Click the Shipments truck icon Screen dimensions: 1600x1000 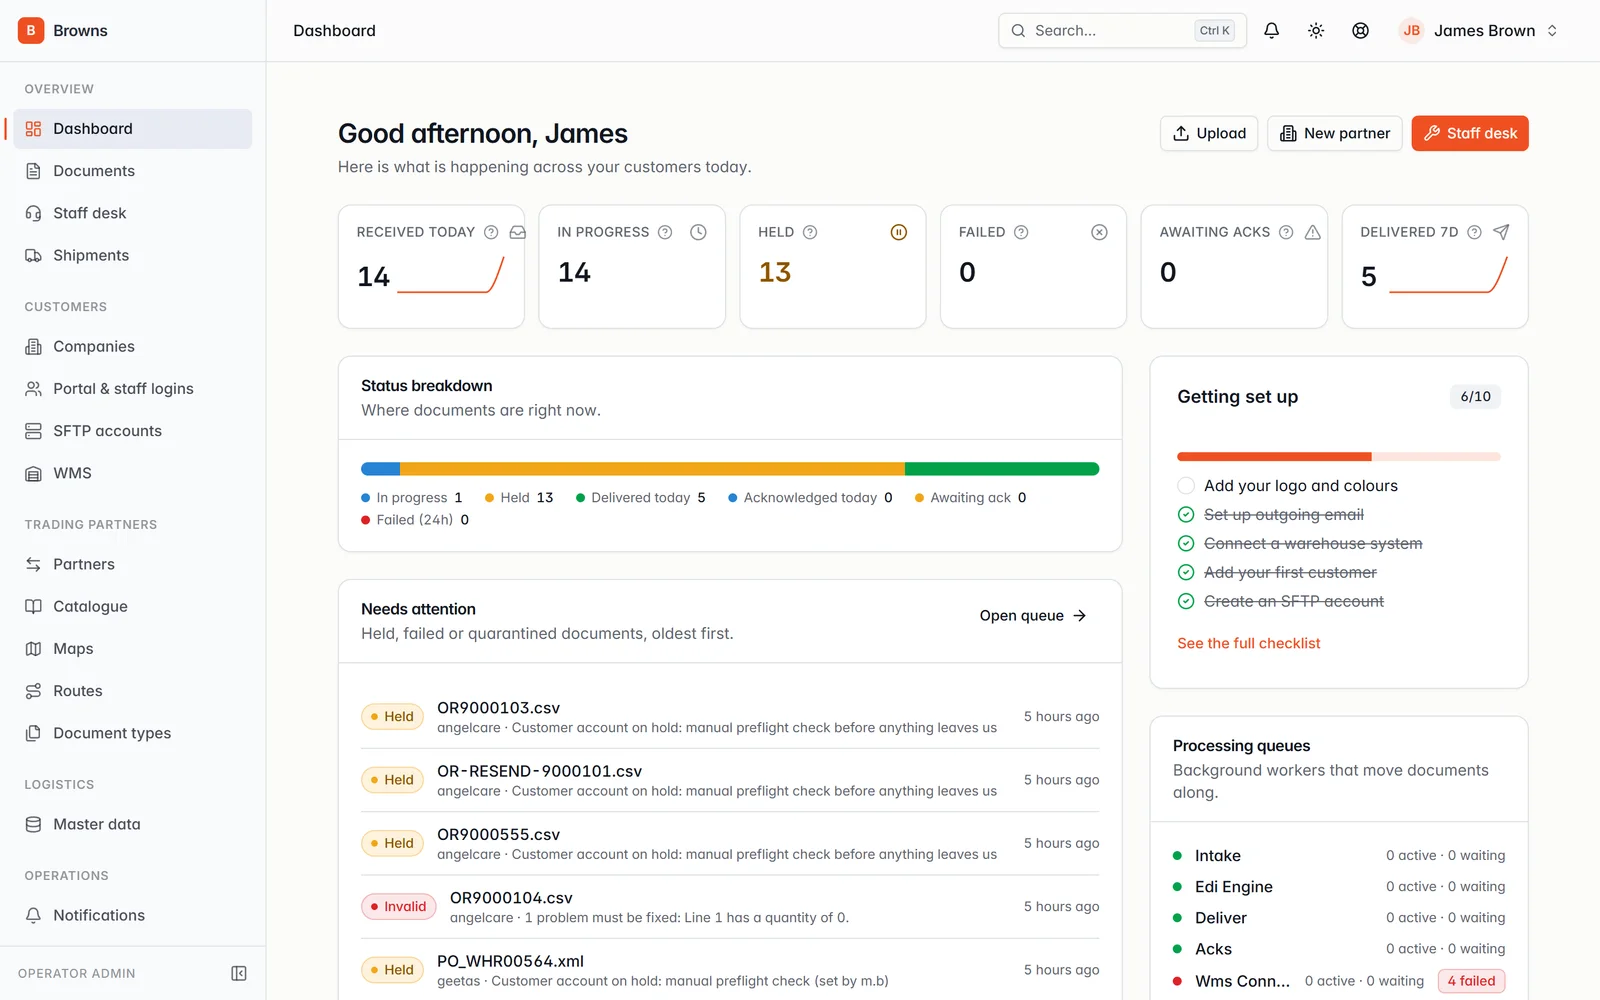(33, 255)
